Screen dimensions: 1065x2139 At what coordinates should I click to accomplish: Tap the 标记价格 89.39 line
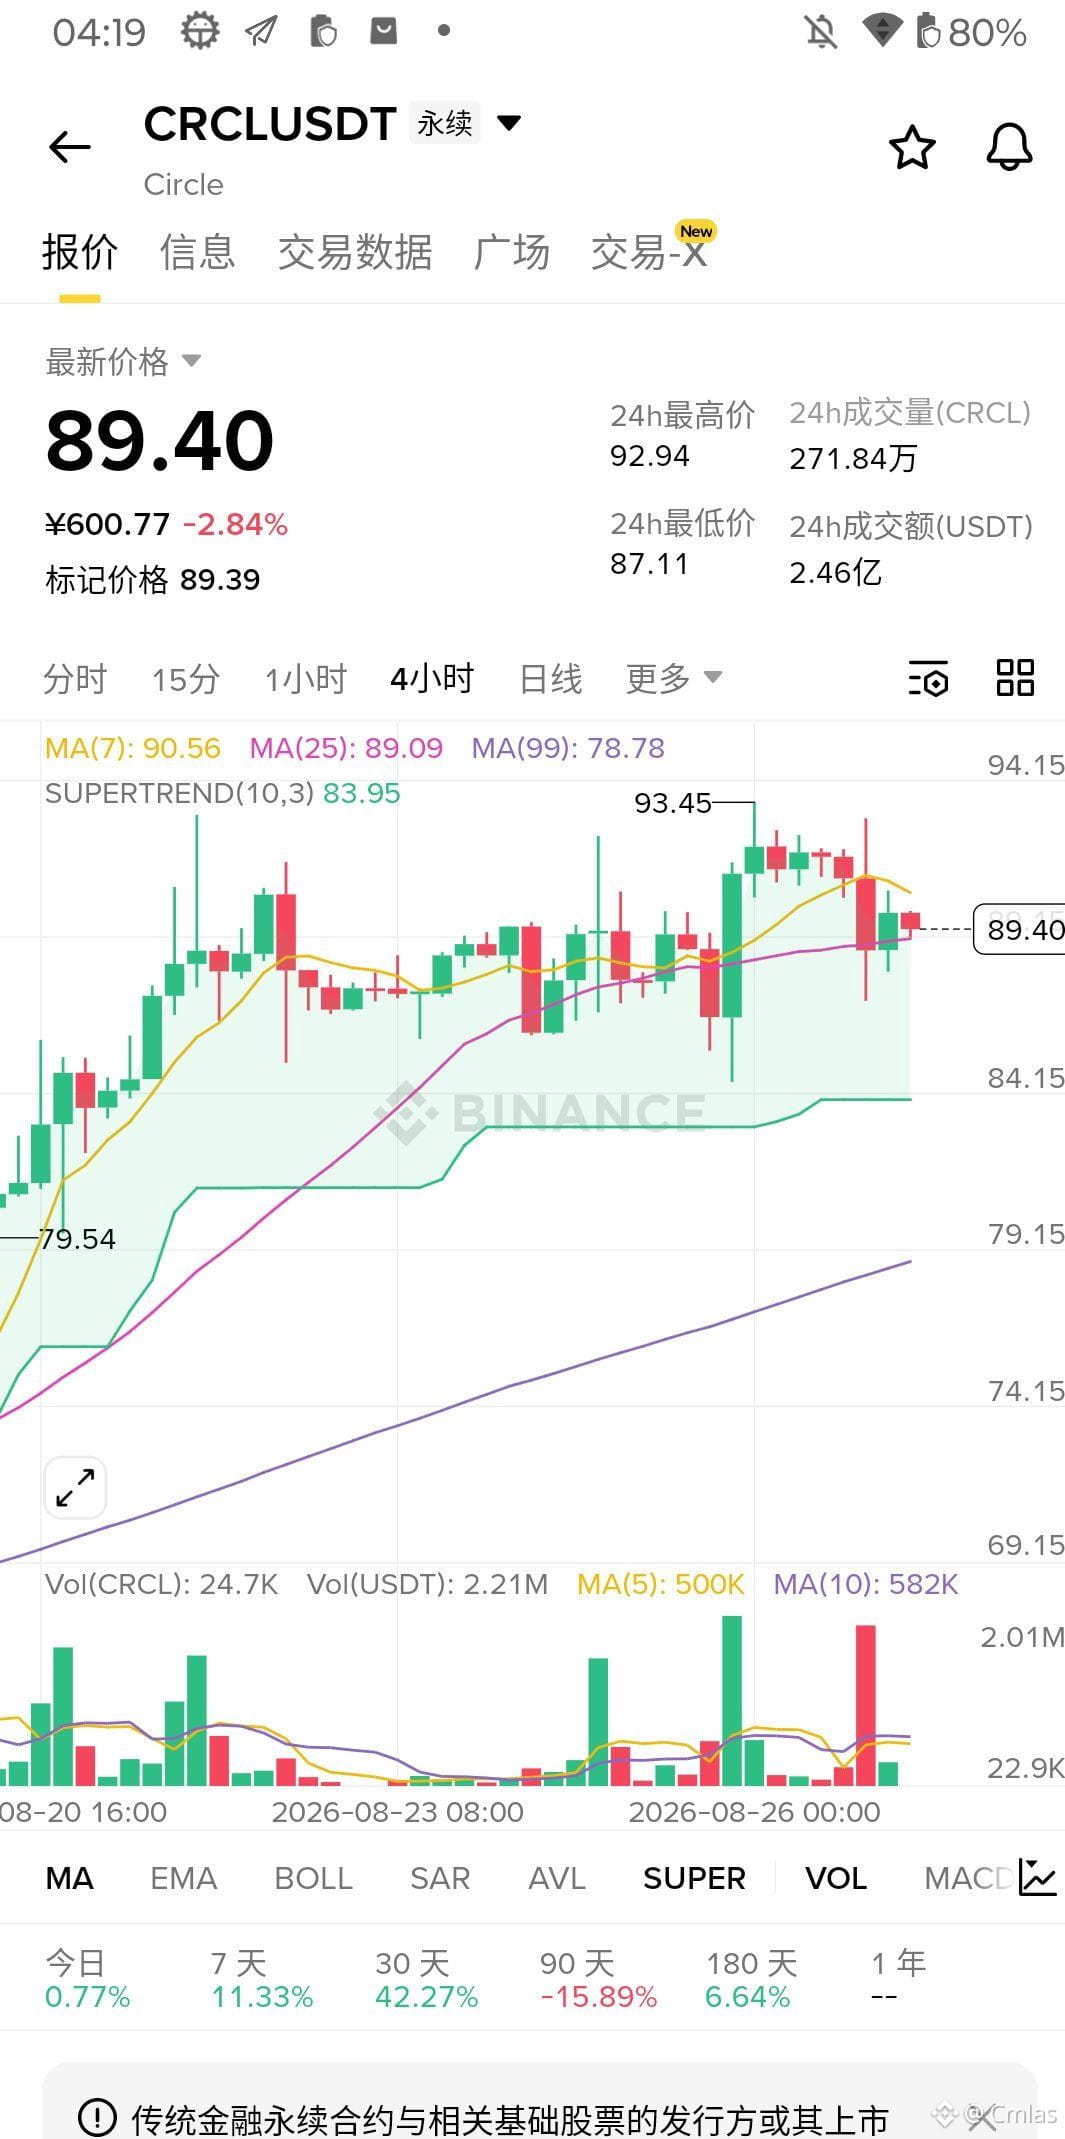pos(153,580)
